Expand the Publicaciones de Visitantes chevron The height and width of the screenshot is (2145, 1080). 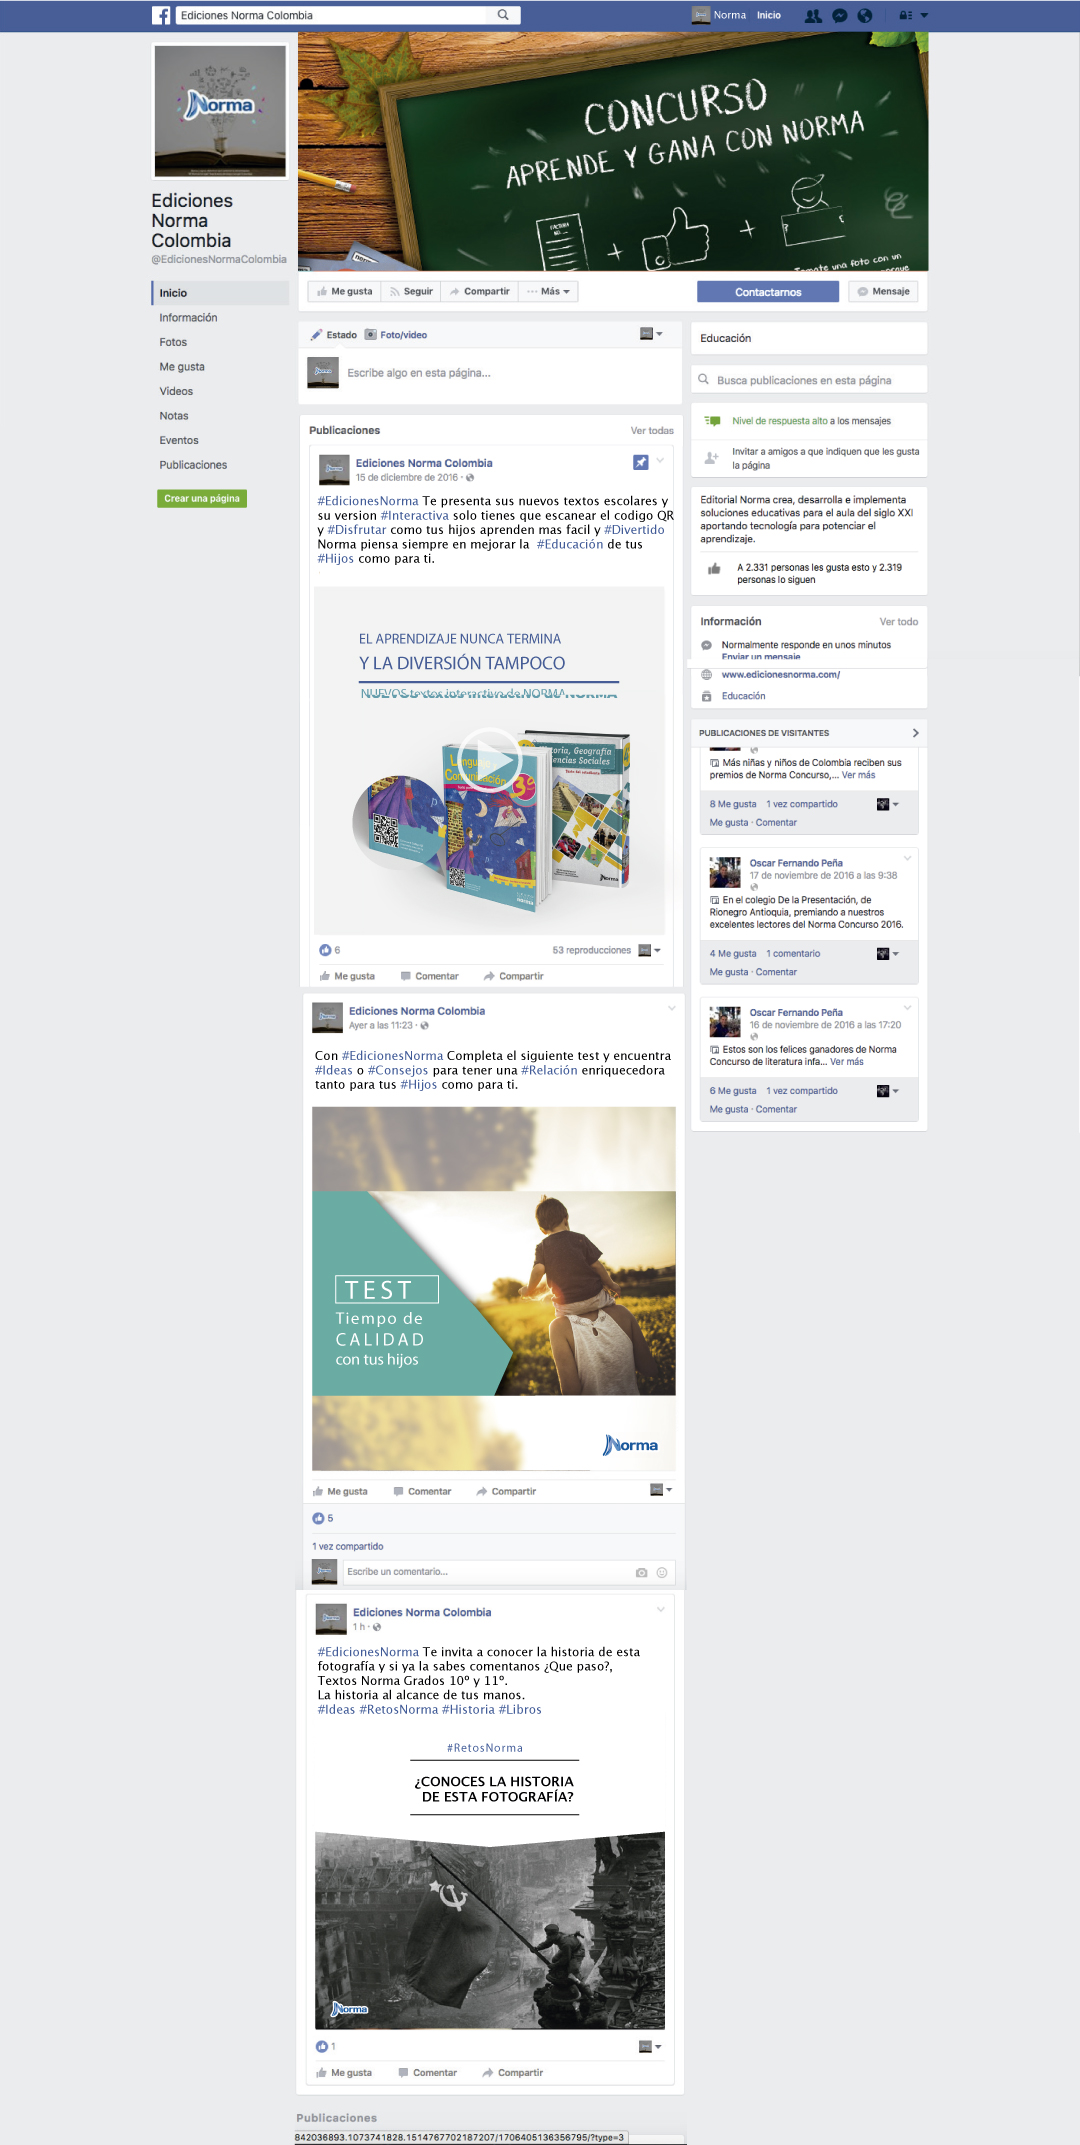[915, 733]
